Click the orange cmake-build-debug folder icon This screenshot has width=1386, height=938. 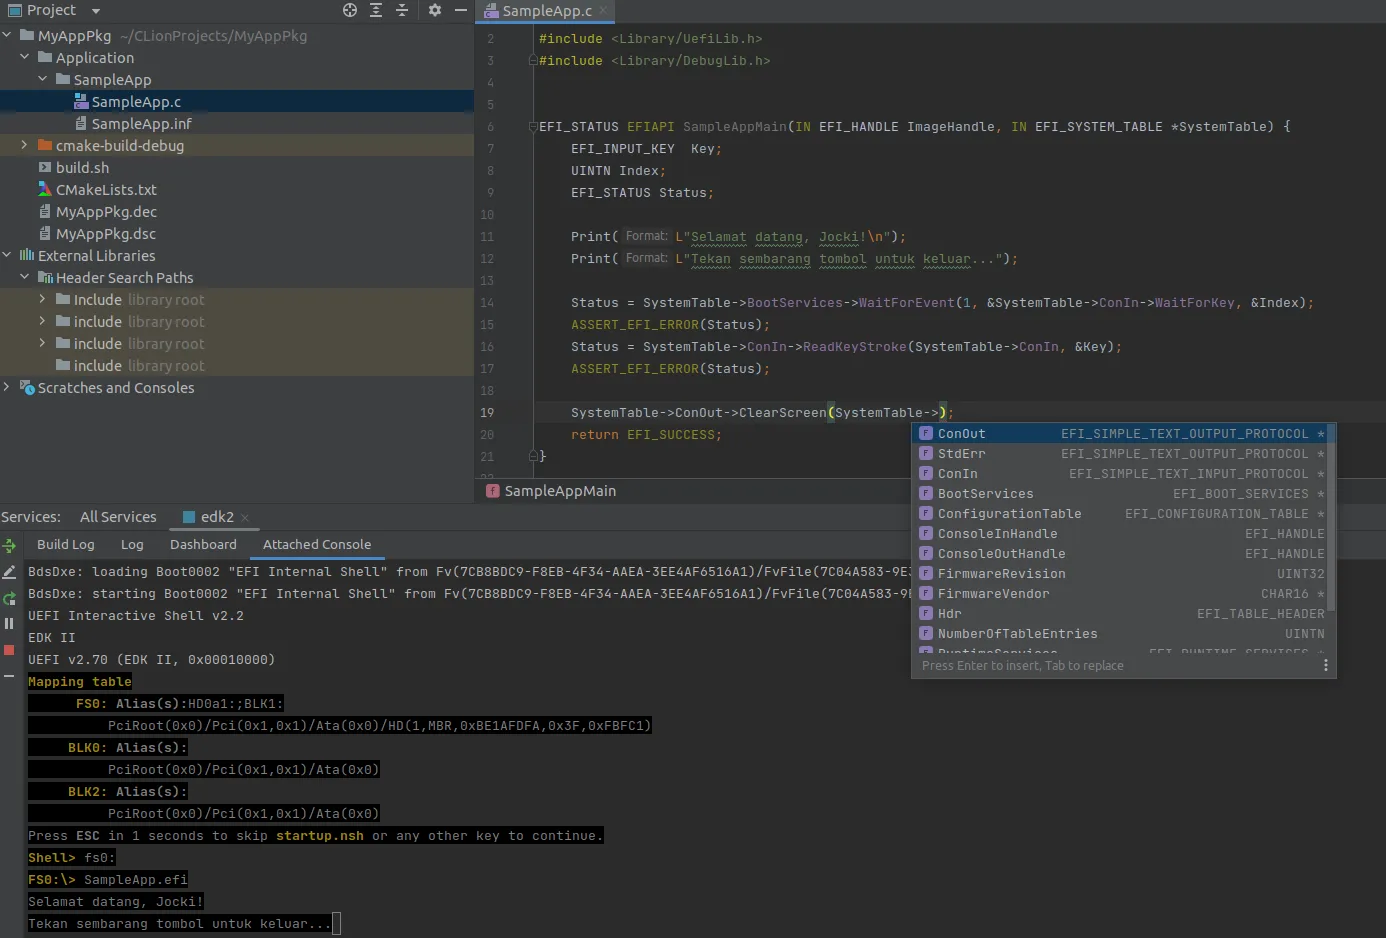[45, 145]
